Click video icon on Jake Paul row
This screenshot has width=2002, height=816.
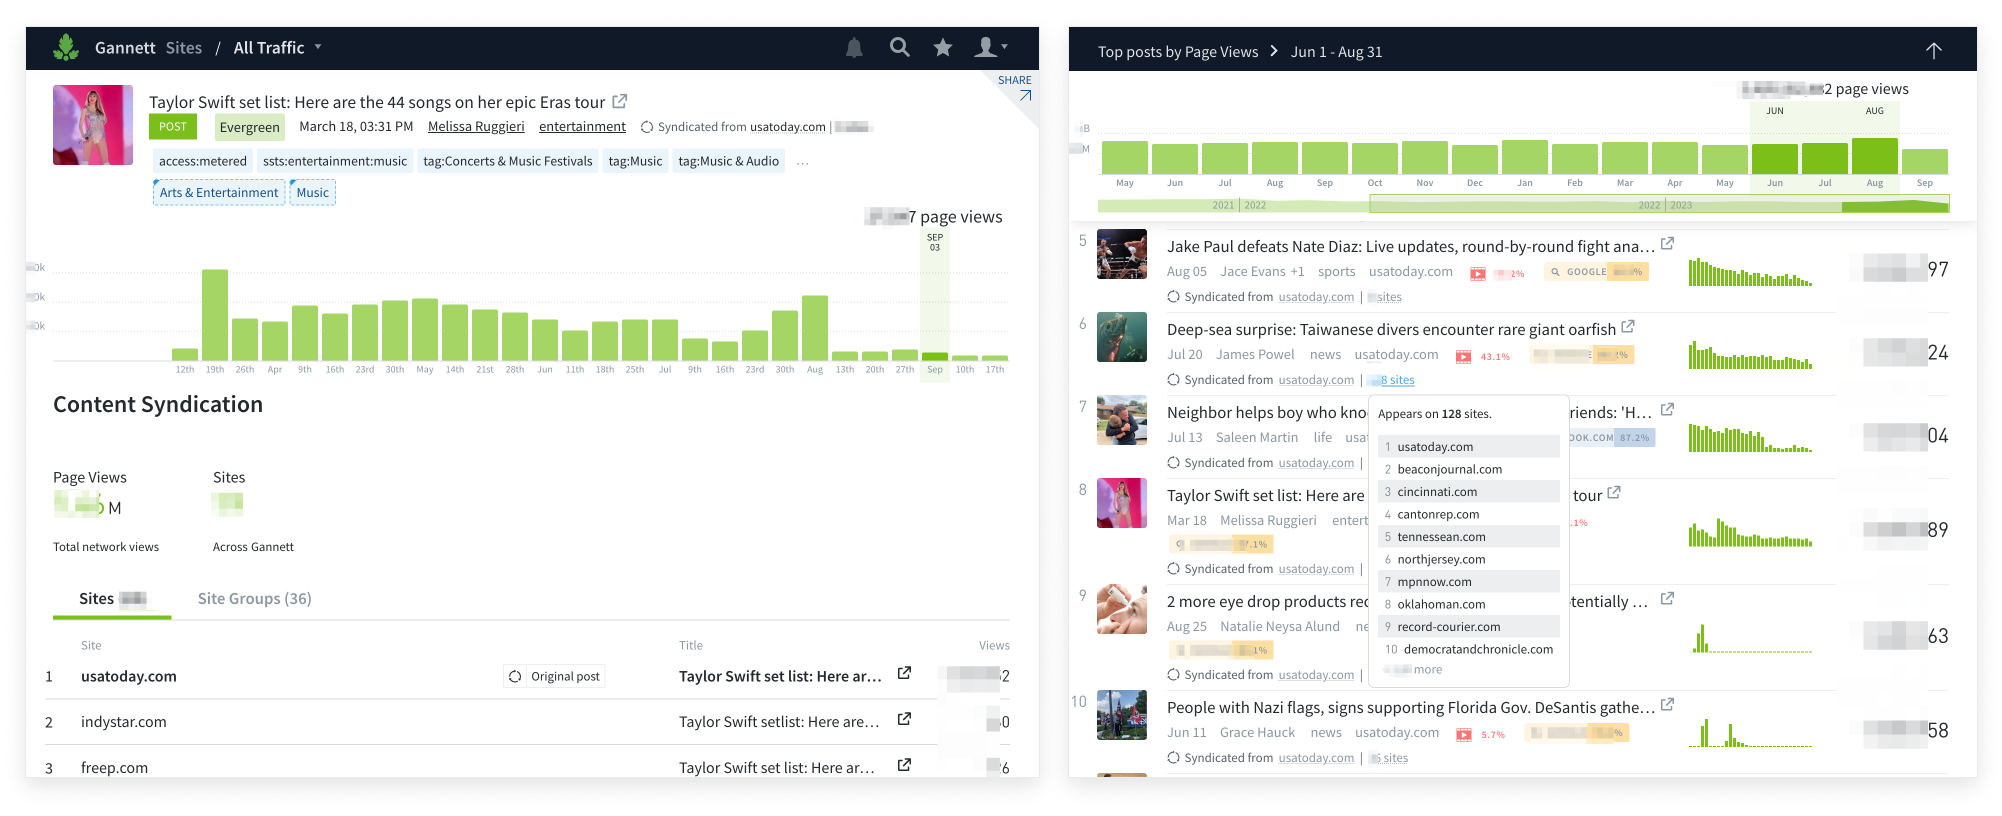click(x=1477, y=273)
